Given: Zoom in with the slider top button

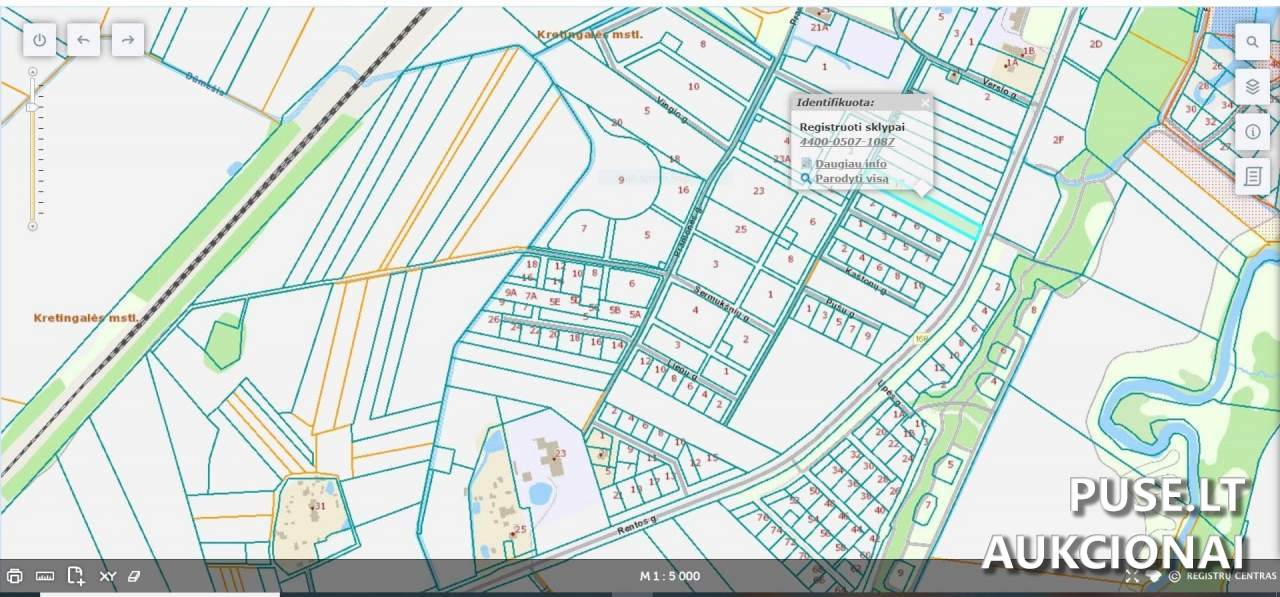Looking at the screenshot, I should pyautogui.click(x=32, y=72).
